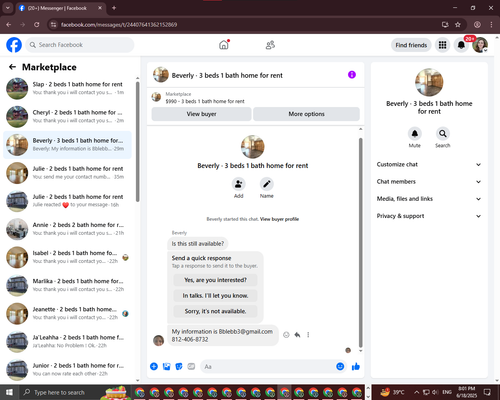Mute the chat with bell icon
The height and width of the screenshot is (400, 500).
coord(414,134)
